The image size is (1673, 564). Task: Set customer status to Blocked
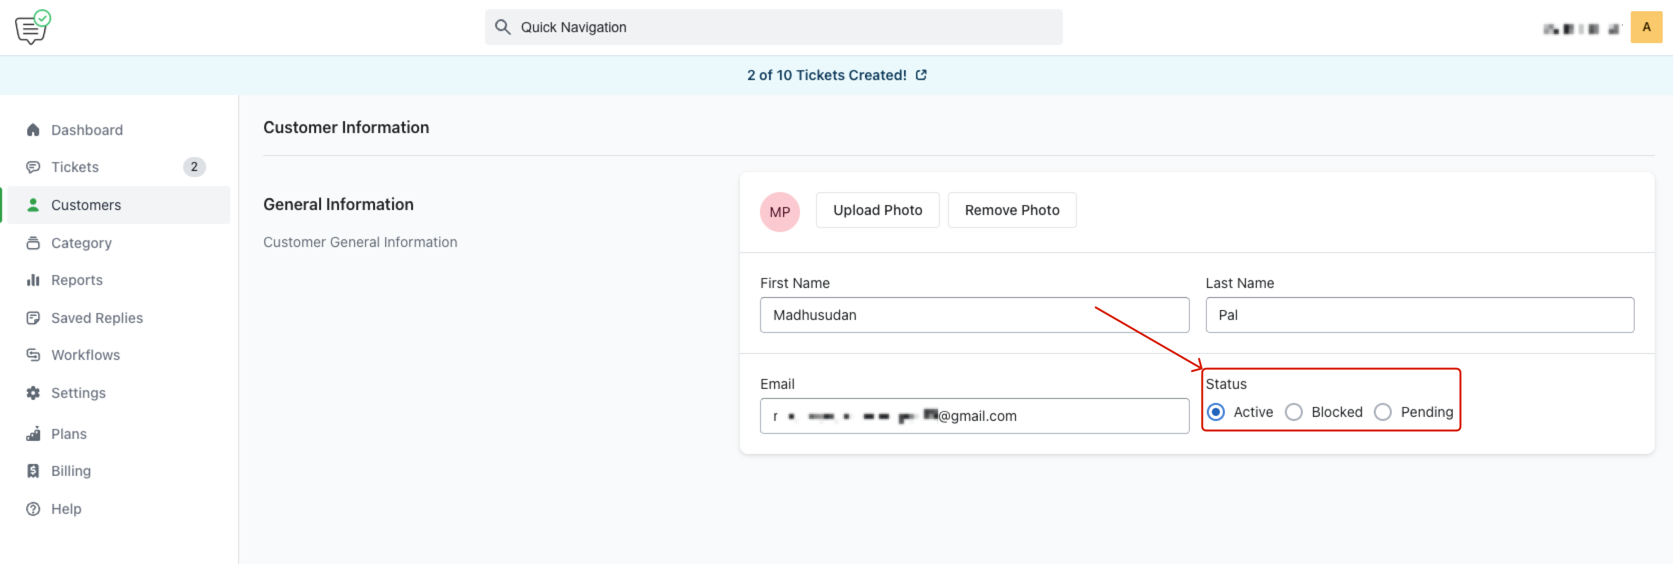point(1294,412)
